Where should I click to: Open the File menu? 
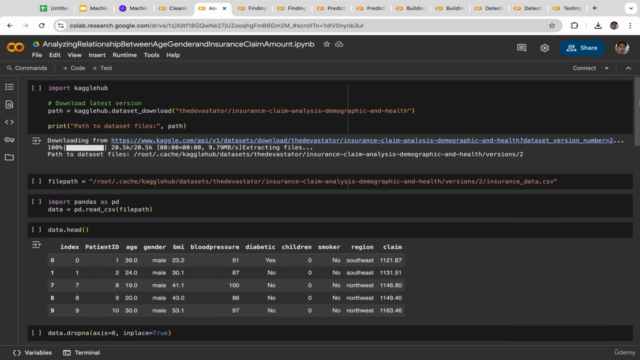[37, 55]
